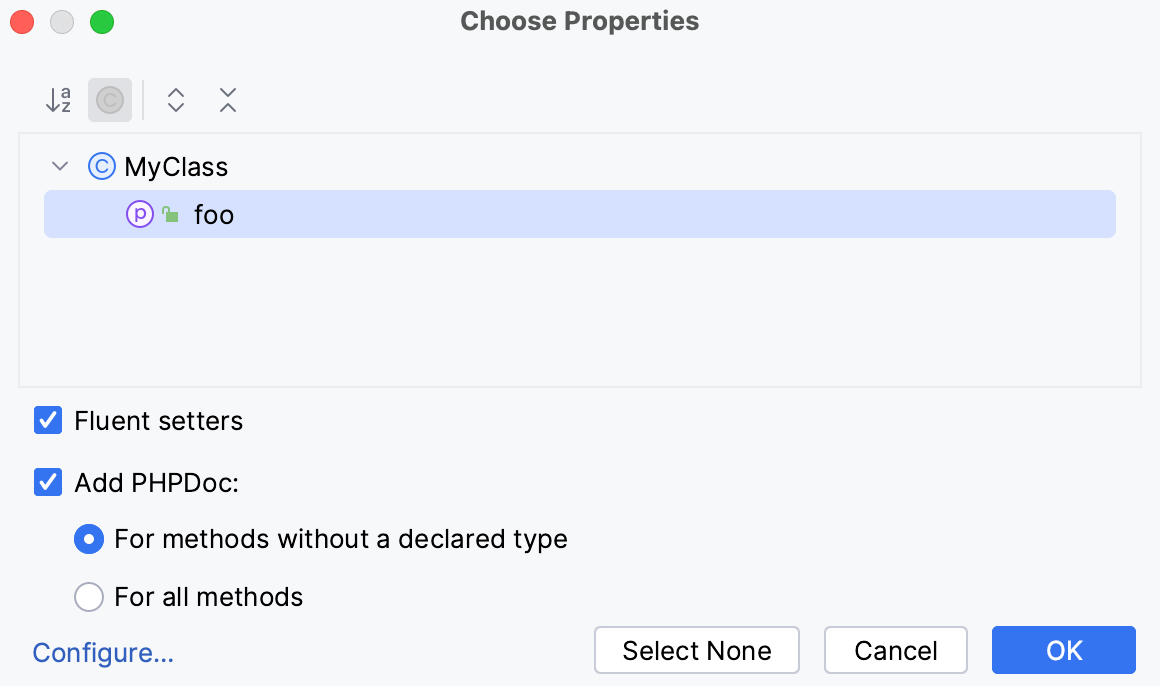Open the Configure link
This screenshot has height=686, width=1160.
pyautogui.click(x=103, y=652)
